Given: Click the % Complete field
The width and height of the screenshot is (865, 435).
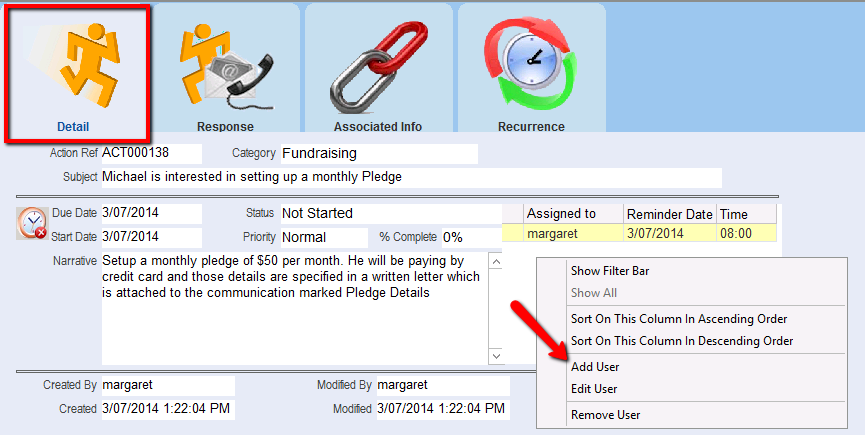Looking at the screenshot, I should point(470,238).
